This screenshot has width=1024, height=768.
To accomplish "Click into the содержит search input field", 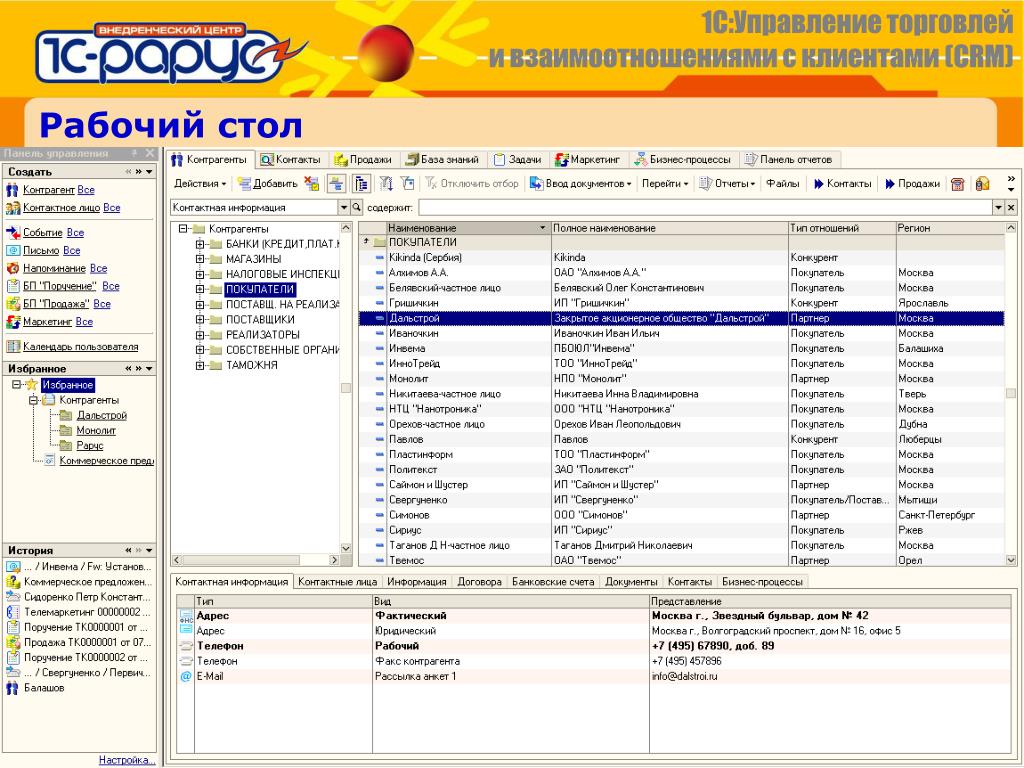I will click(705, 208).
